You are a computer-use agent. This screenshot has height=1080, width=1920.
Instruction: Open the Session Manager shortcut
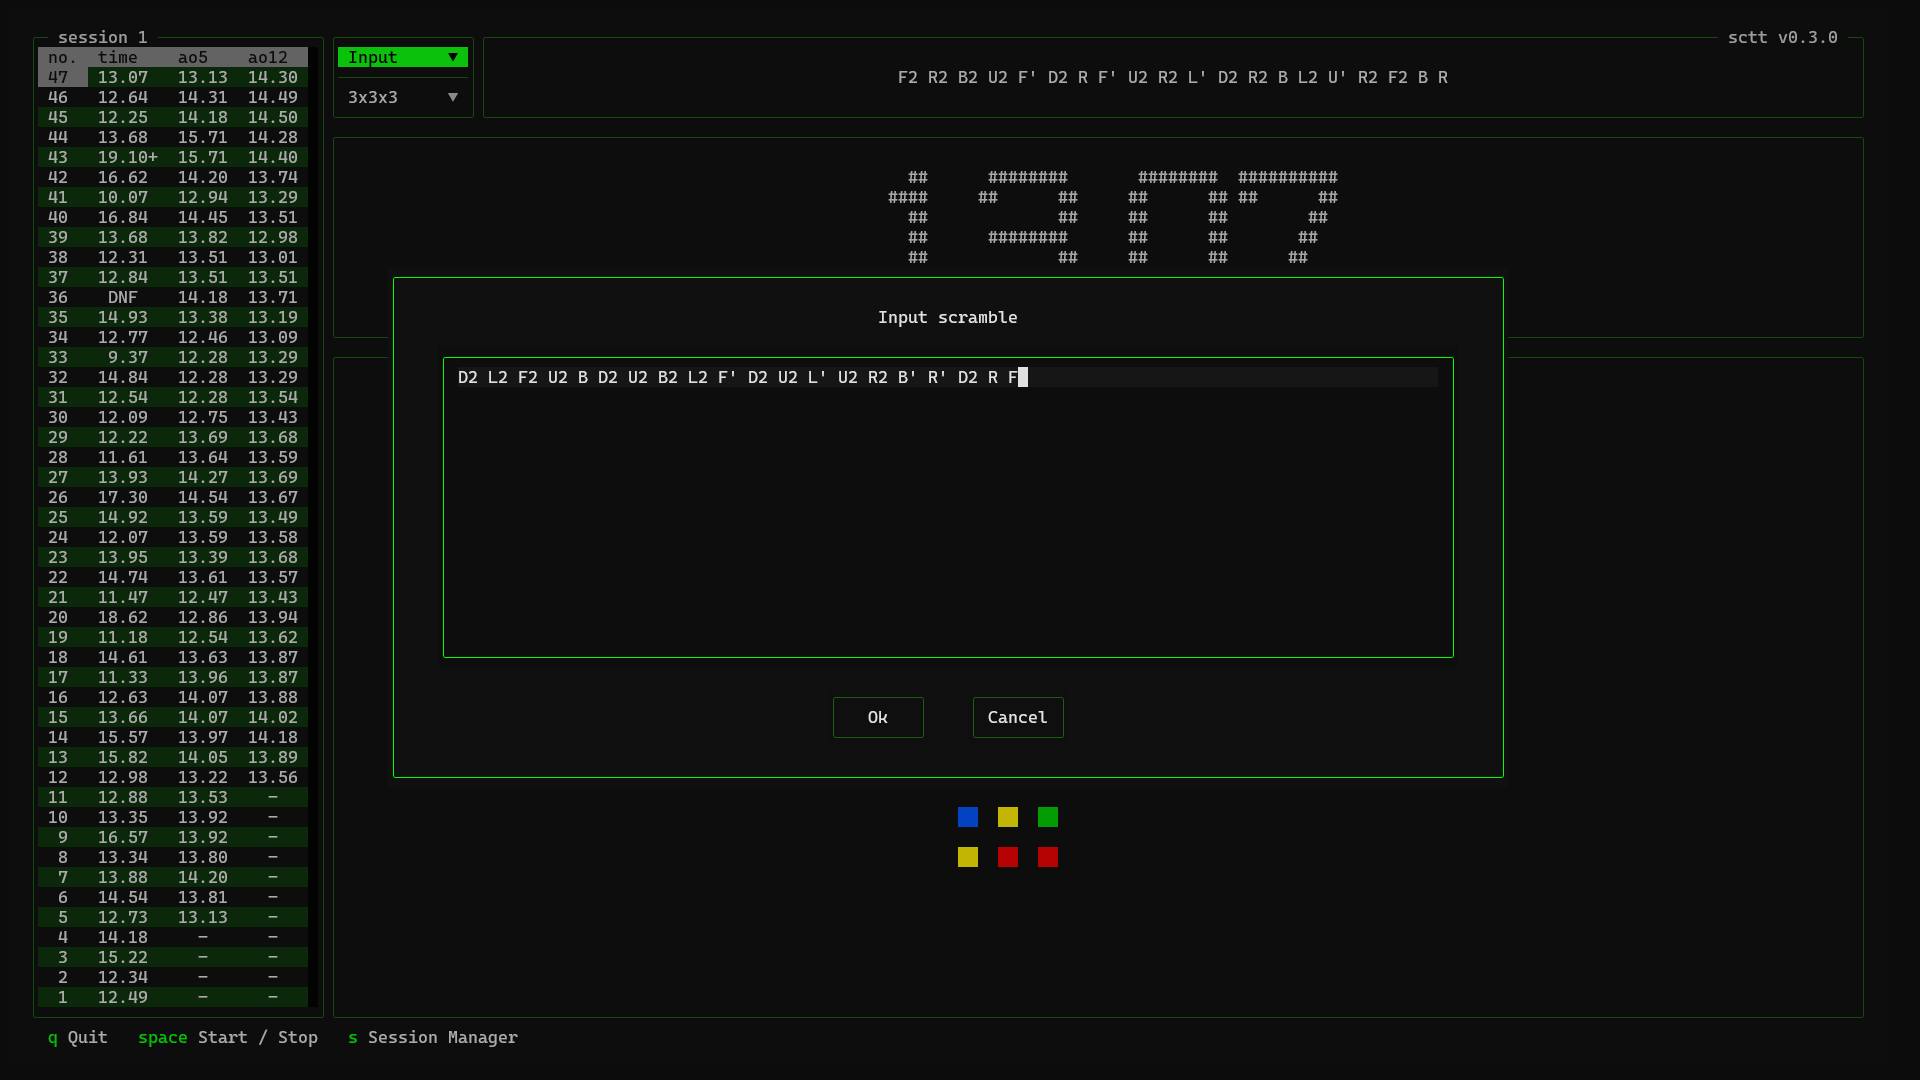[x=432, y=1037]
